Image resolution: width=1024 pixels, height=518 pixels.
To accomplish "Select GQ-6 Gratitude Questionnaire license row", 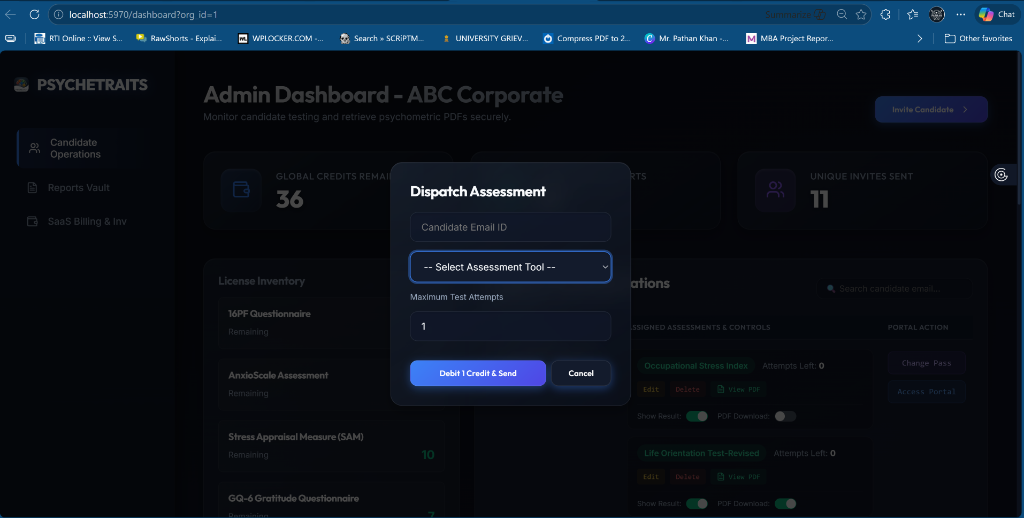I will 332,500.
